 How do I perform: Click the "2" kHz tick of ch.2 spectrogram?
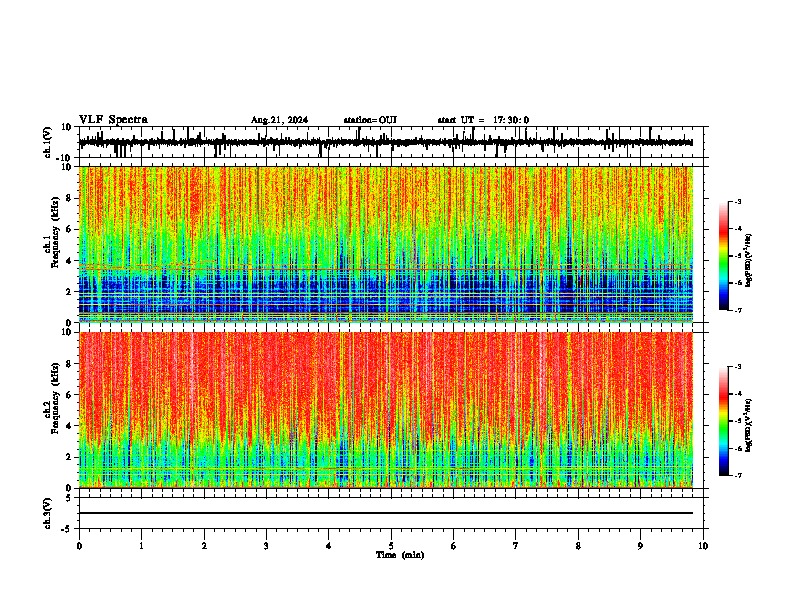point(69,457)
